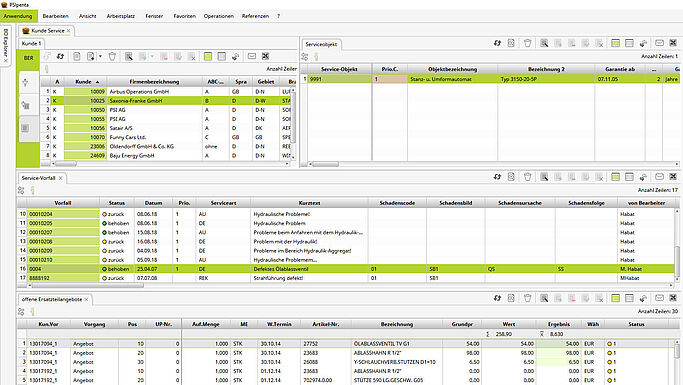Open the Bearbeiten menu
The height and width of the screenshot is (385, 683).
(55, 16)
